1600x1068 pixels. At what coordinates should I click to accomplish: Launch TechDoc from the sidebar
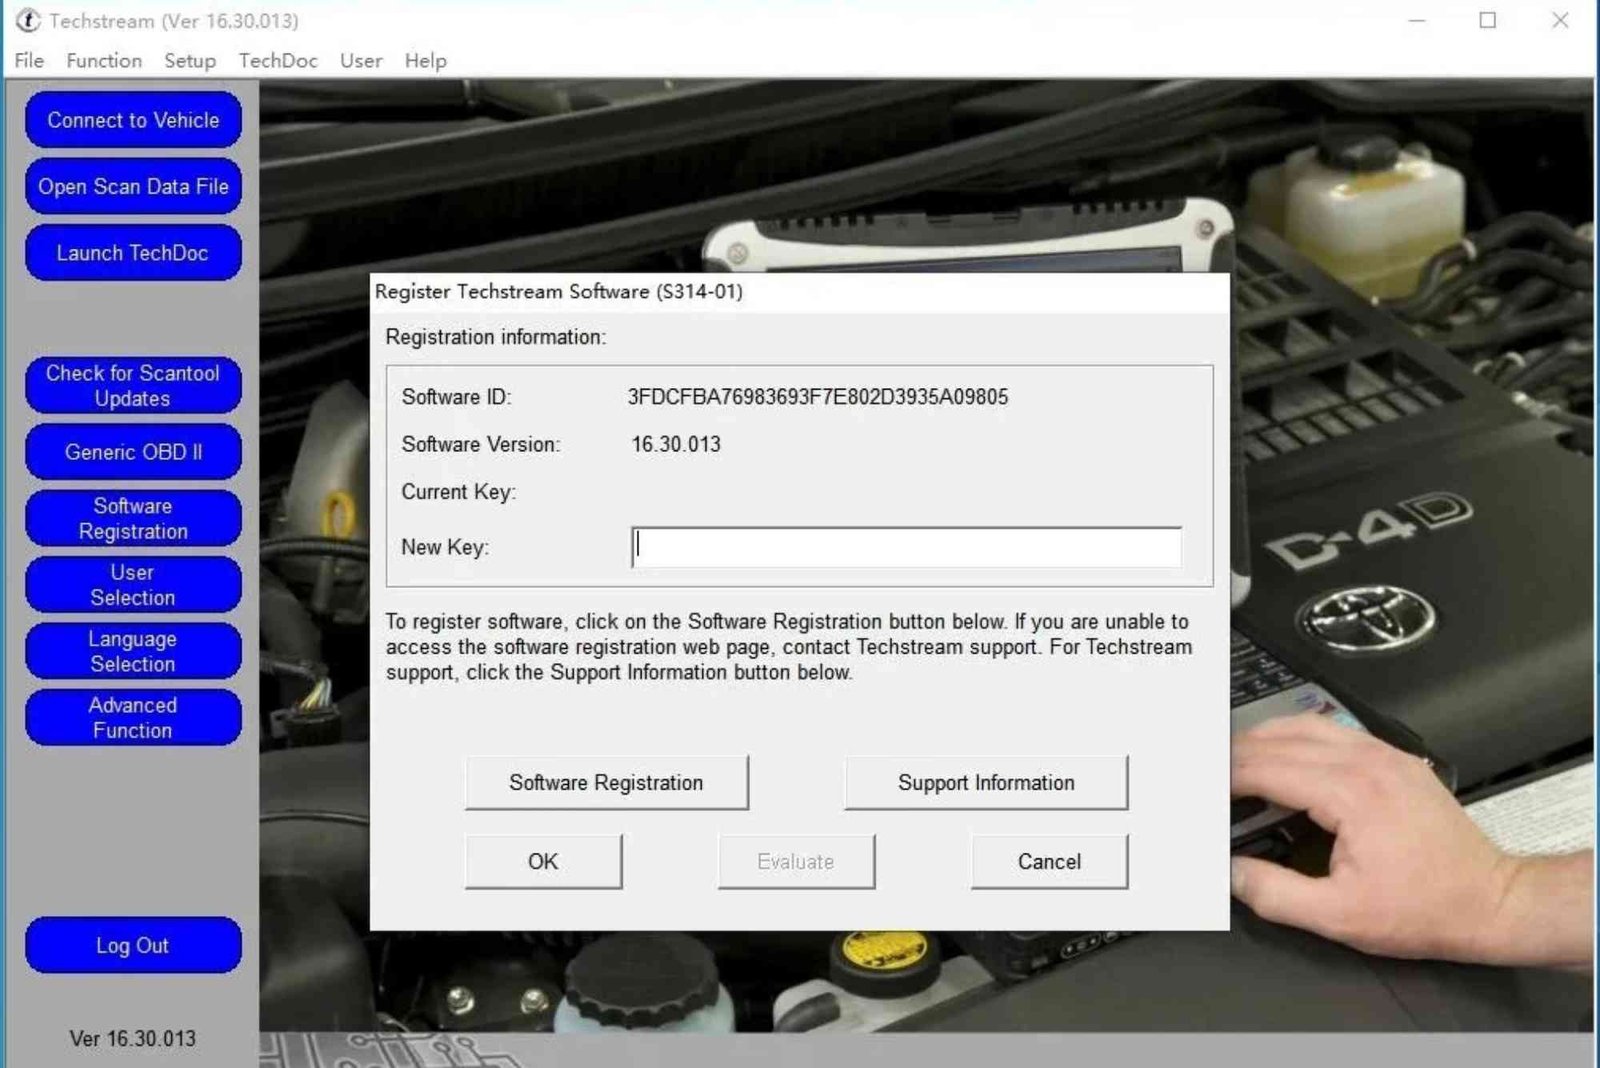(133, 253)
